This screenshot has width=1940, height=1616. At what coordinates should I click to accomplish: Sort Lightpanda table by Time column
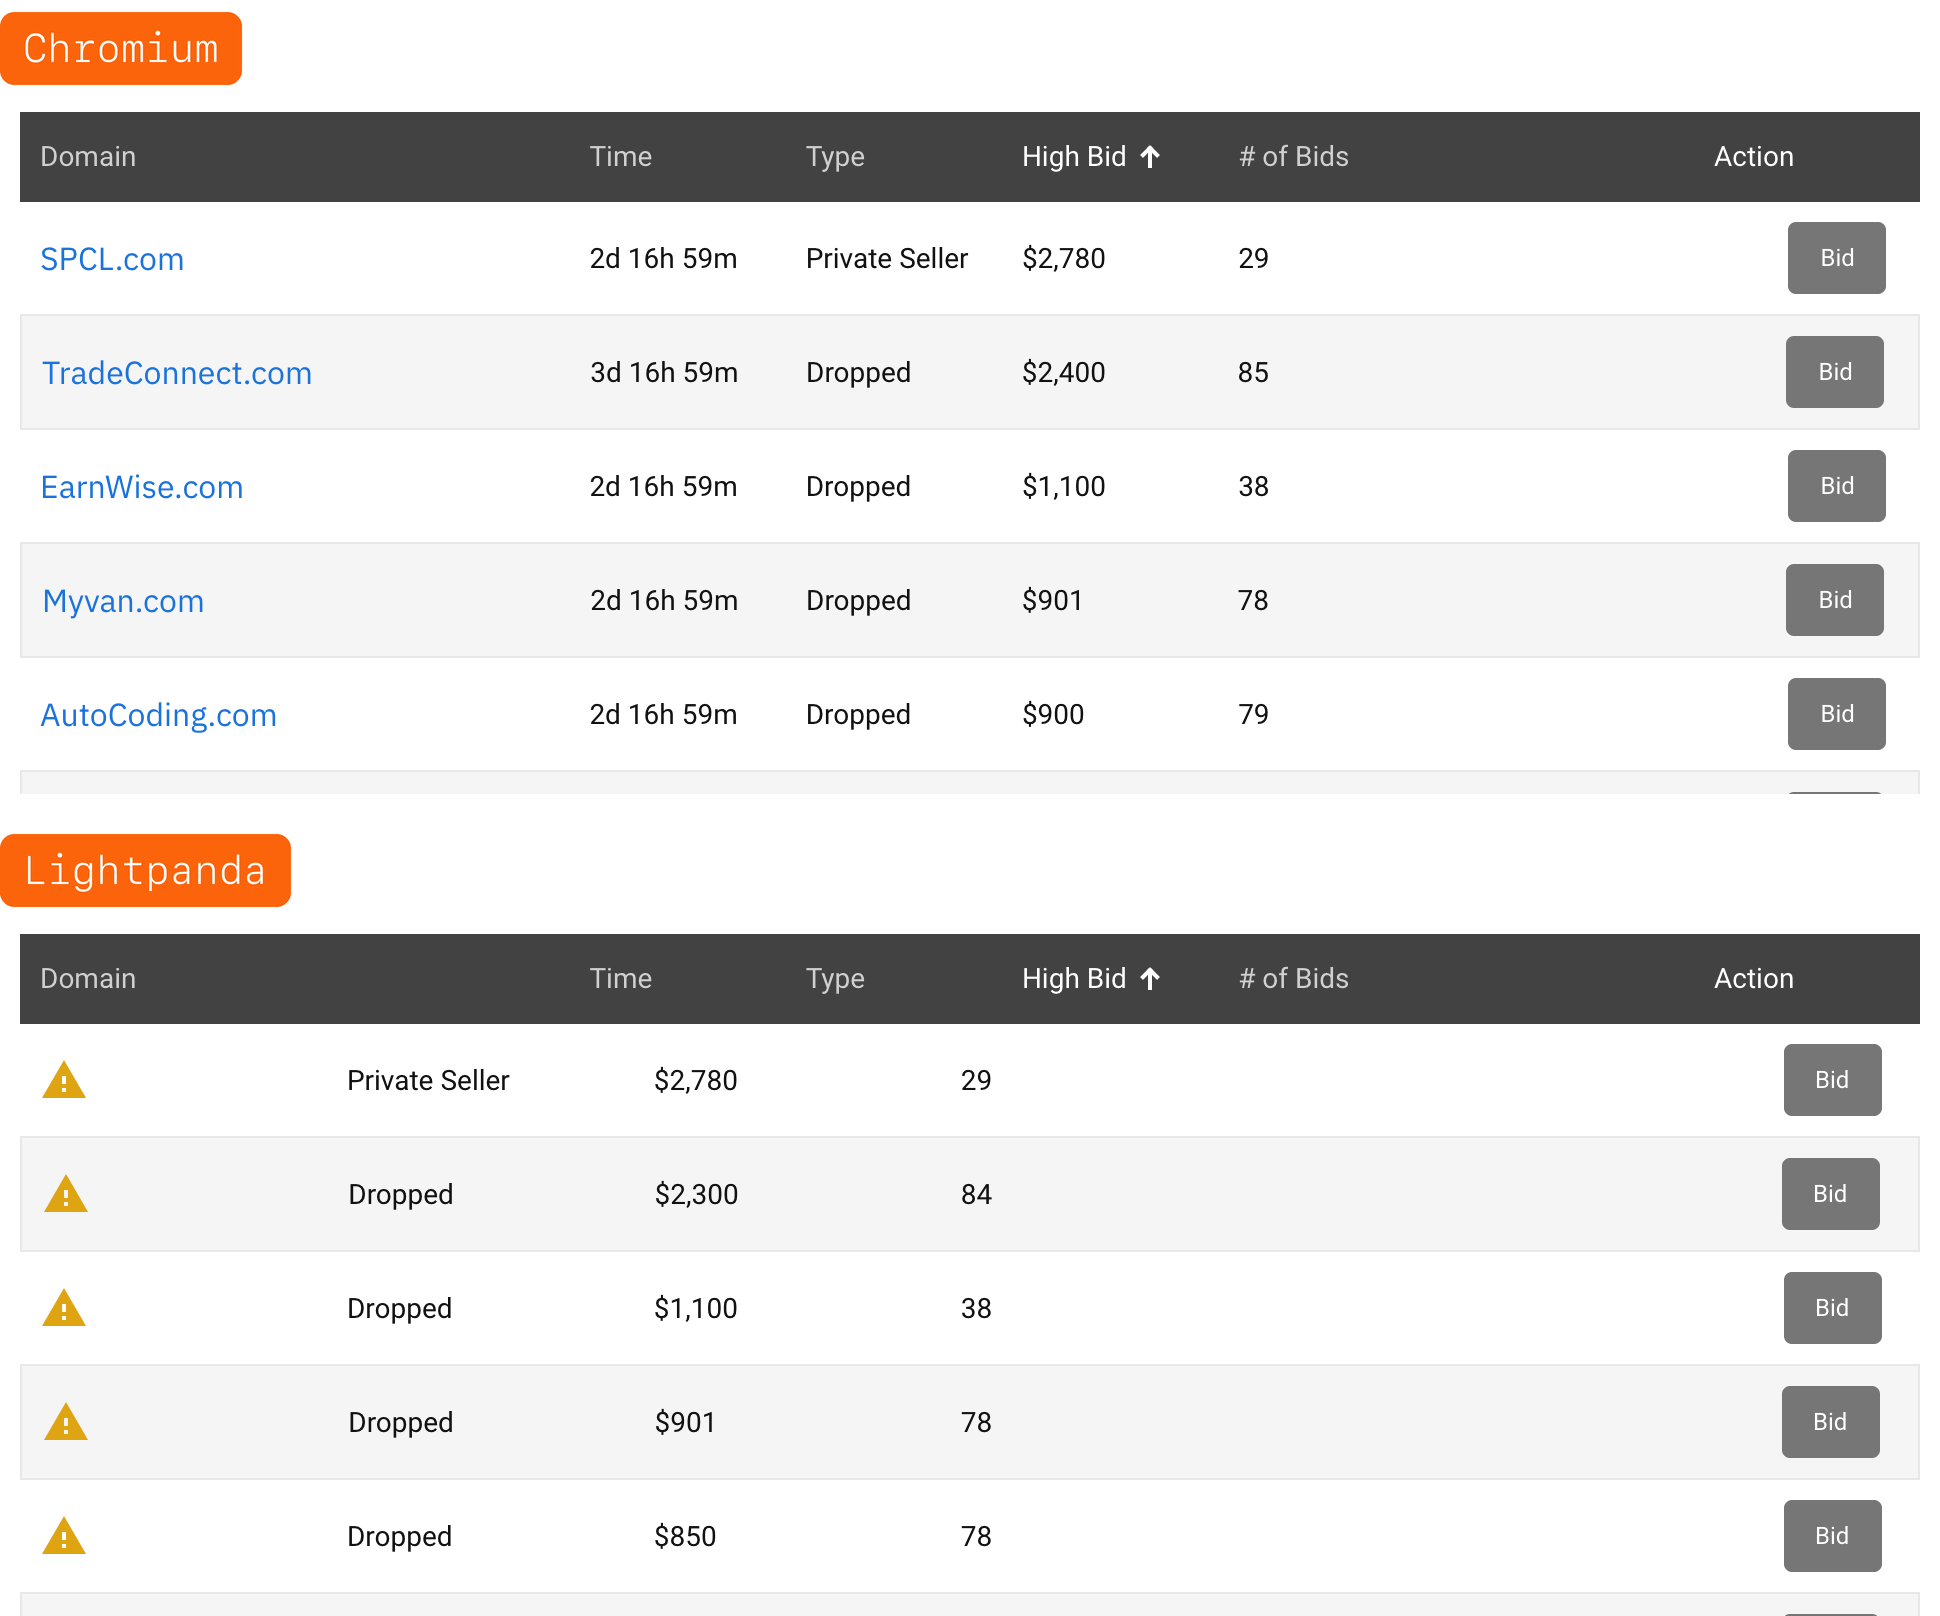coord(620,978)
